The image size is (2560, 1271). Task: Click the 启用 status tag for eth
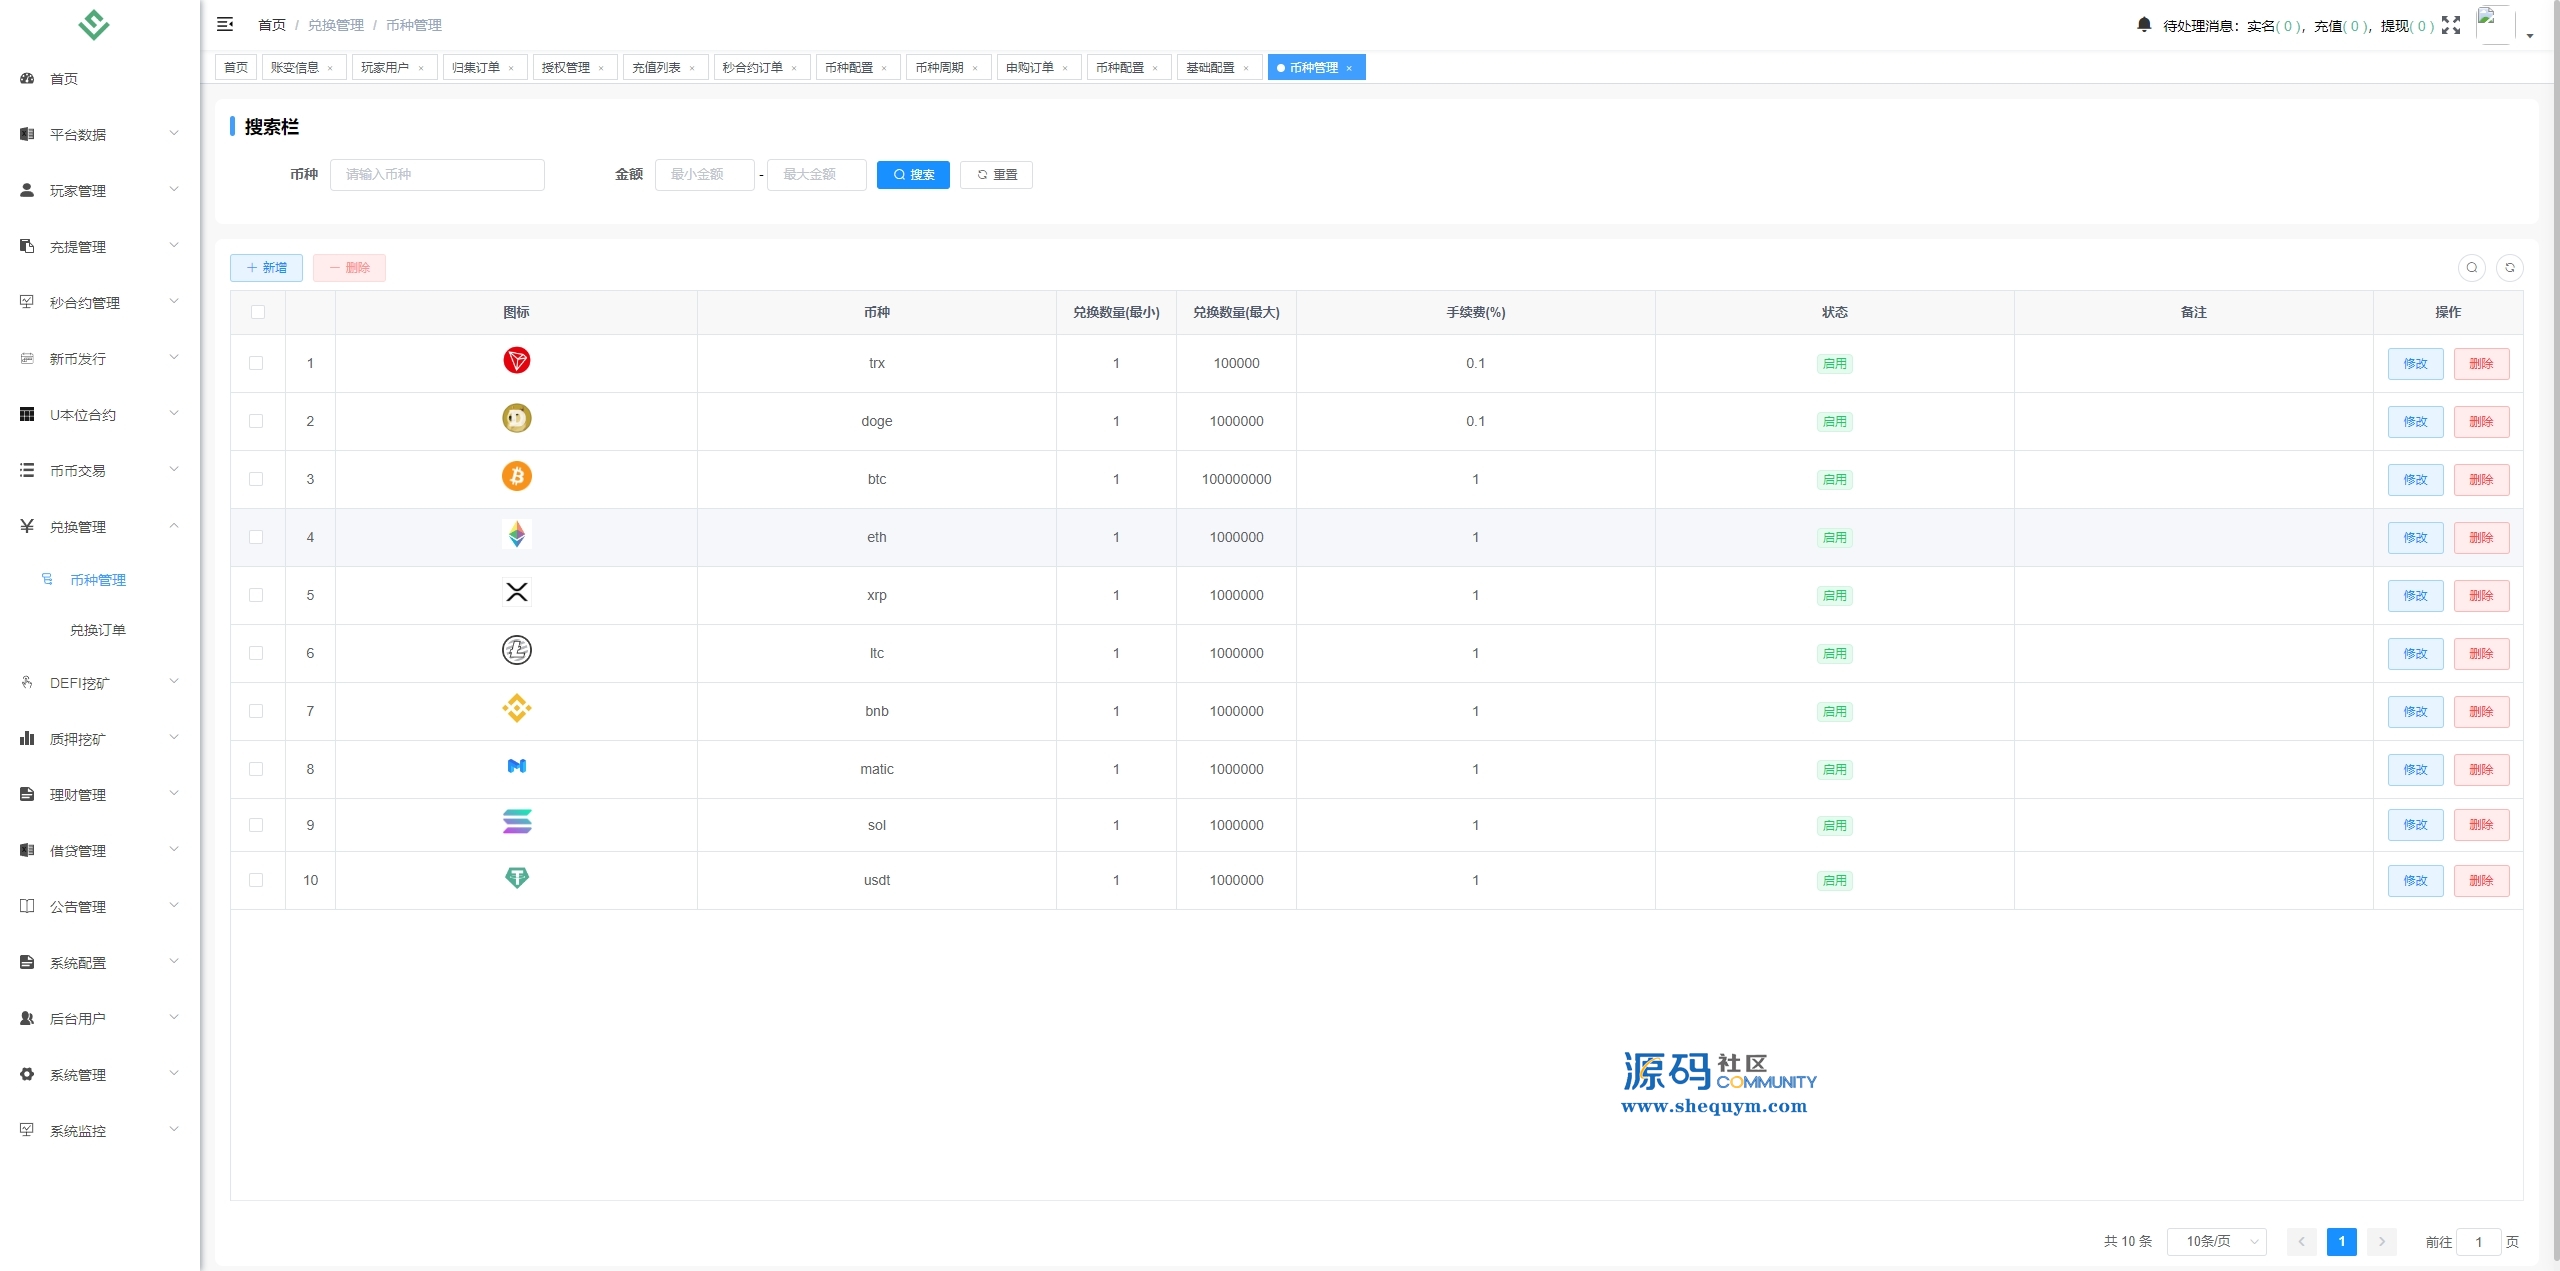point(1834,537)
